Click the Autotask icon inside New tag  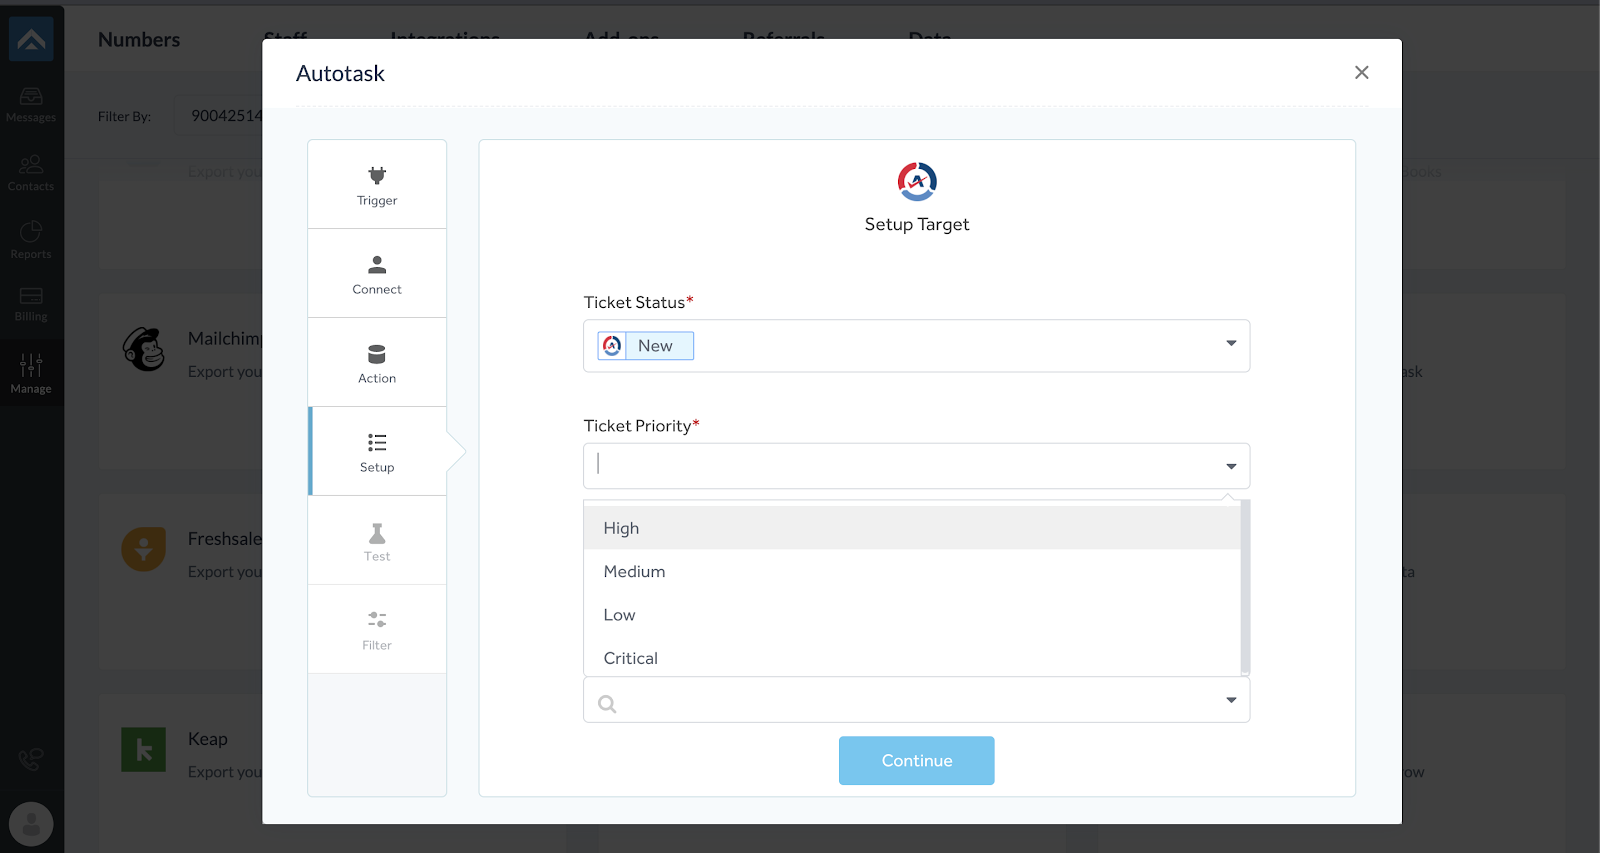point(612,346)
